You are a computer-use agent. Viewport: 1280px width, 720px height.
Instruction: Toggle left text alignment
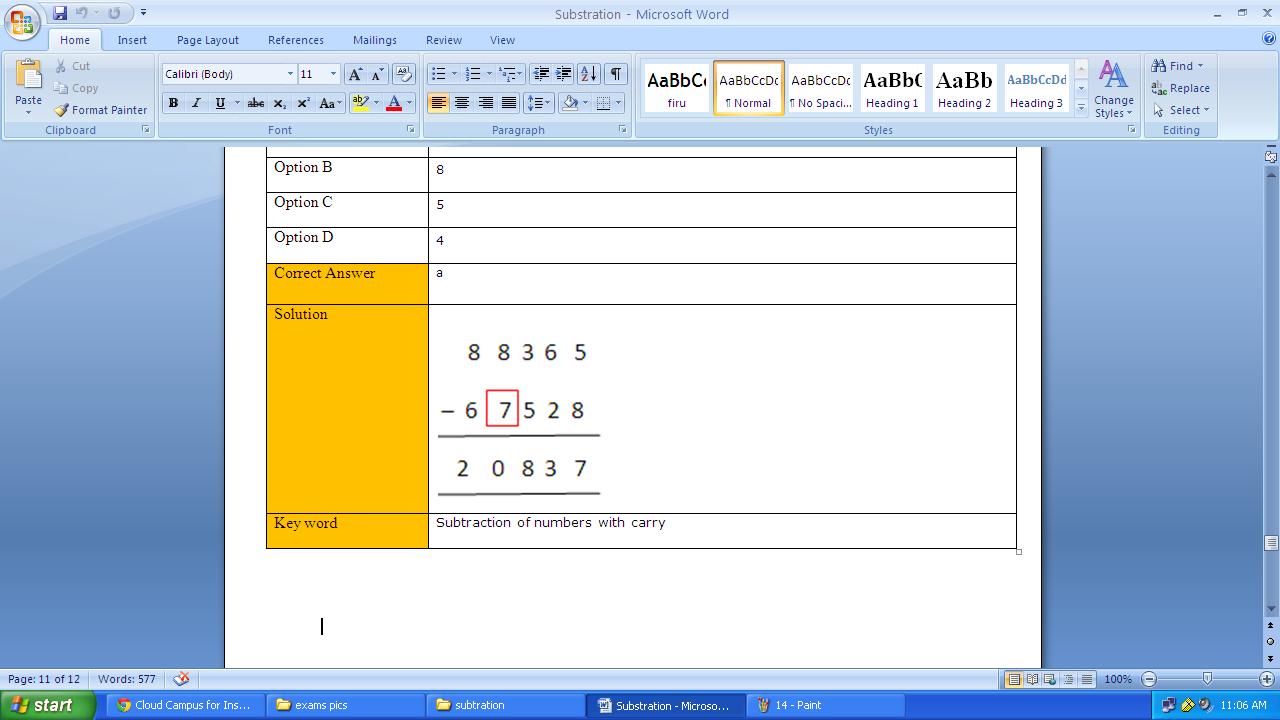(438, 103)
